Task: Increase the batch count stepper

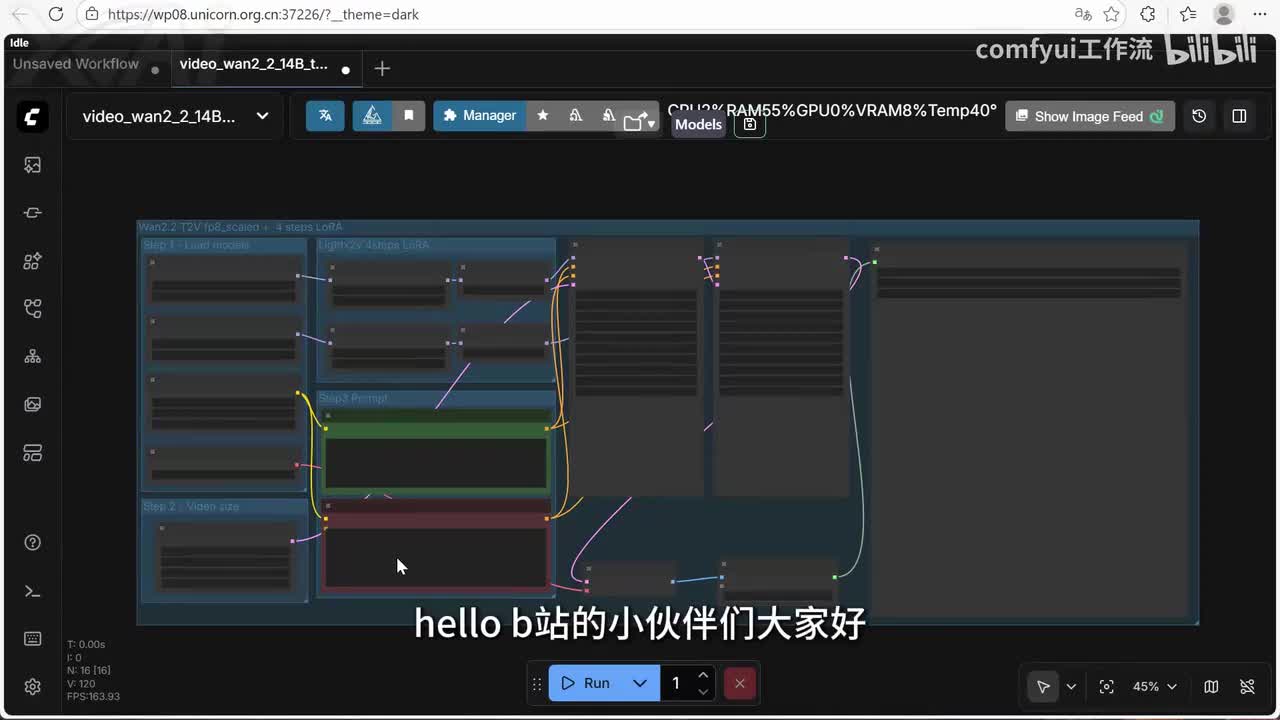Action: pos(703,675)
